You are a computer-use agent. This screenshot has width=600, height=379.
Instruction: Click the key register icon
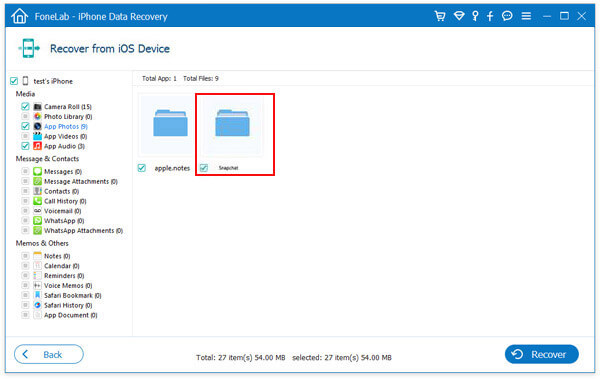475,16
